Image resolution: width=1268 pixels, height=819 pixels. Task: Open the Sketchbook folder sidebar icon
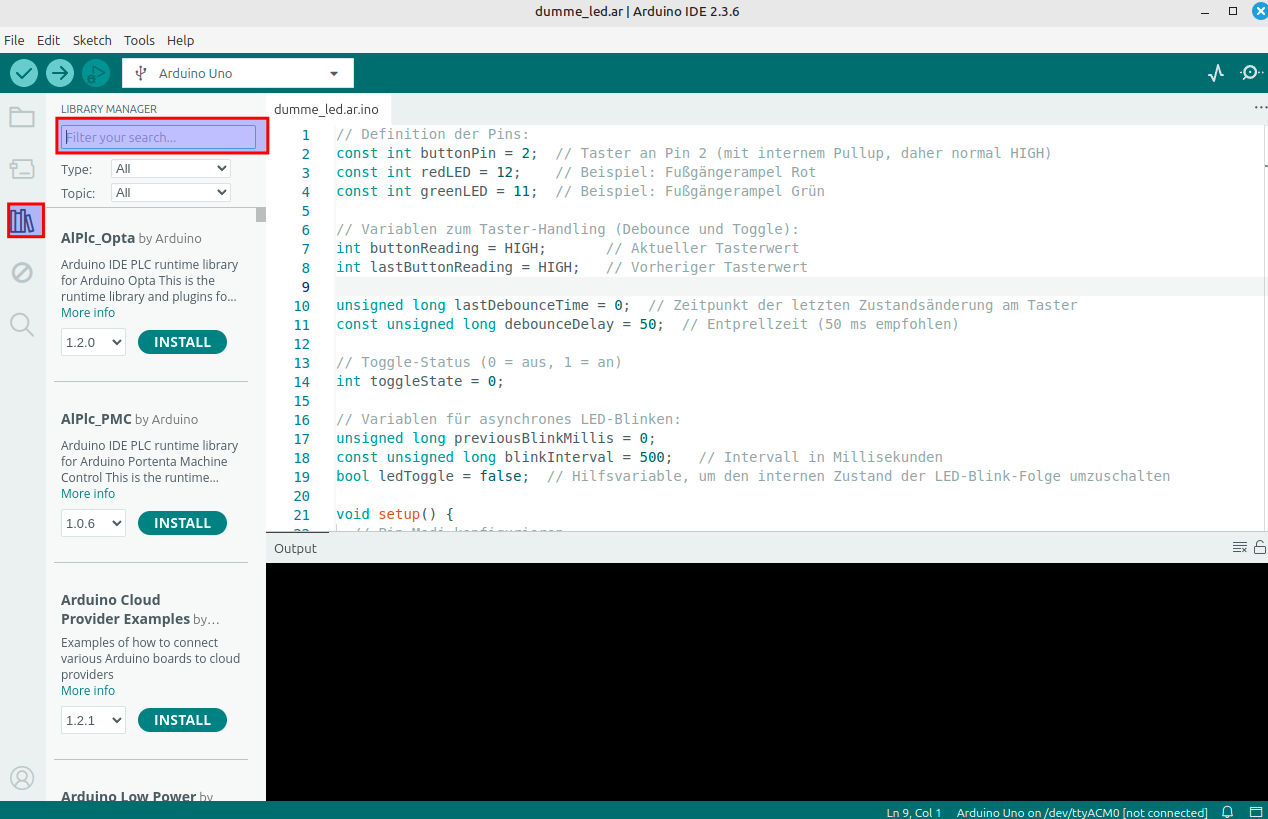22,118
